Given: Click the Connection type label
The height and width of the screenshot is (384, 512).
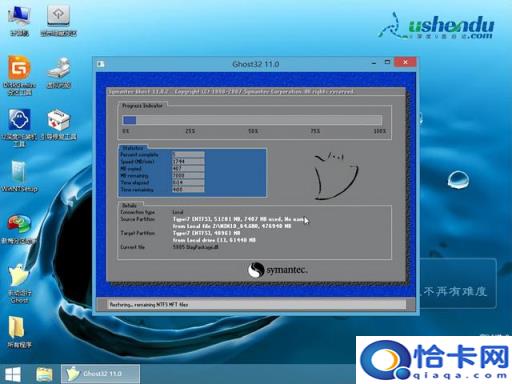Looking at the screenshot, I should 137,212.
